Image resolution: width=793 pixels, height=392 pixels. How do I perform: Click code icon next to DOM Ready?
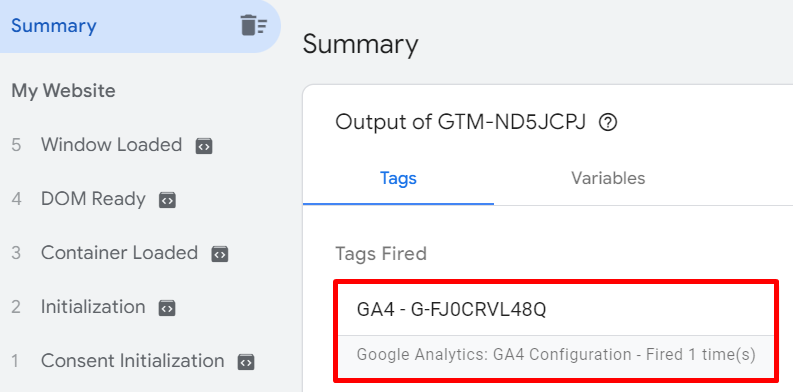[167, 200]
